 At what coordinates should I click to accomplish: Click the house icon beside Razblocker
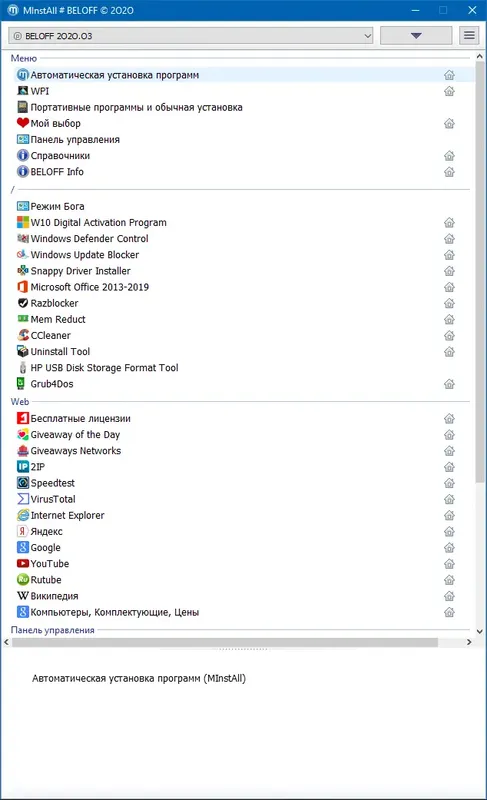tap(449, 303)
